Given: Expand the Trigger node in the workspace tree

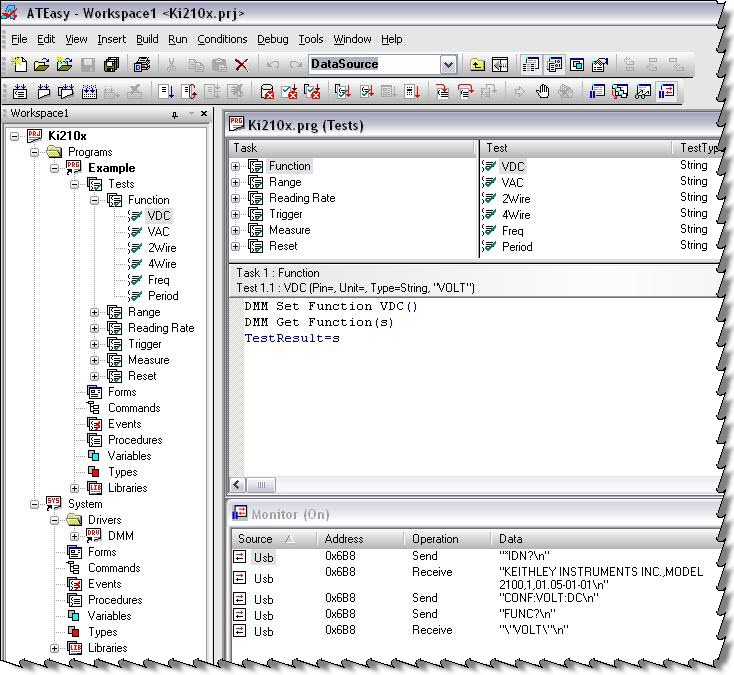Looking at the screenshot, I should click(x=95, y=344).
